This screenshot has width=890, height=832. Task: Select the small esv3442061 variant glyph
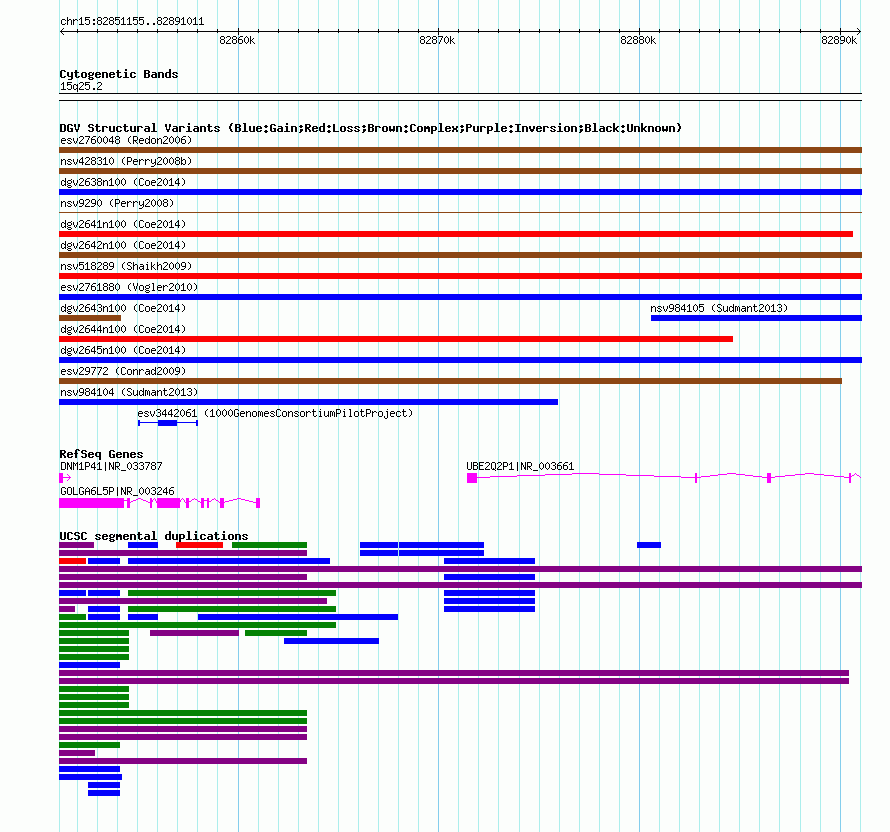167,423
